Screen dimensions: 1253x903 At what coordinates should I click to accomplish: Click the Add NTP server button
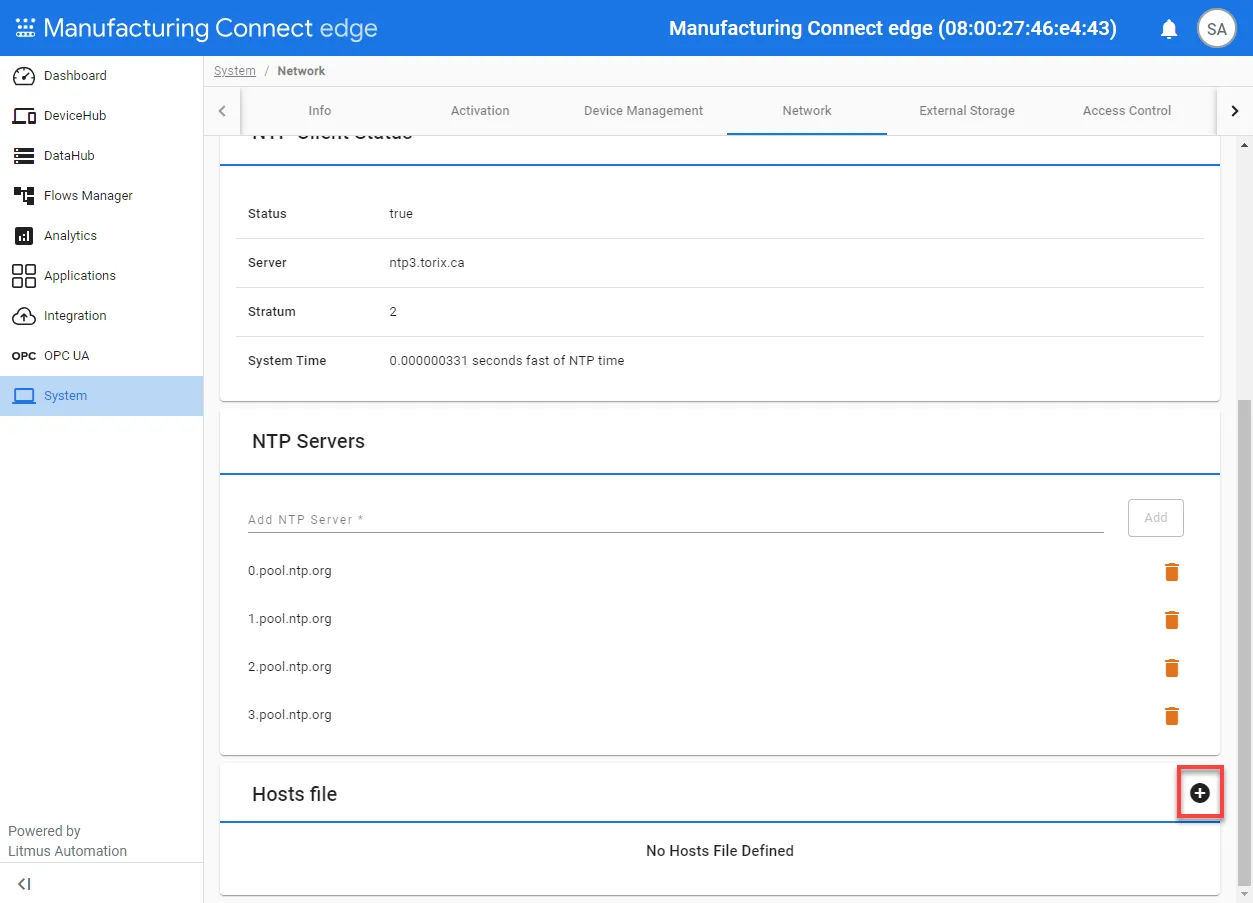click(1156, 518)
